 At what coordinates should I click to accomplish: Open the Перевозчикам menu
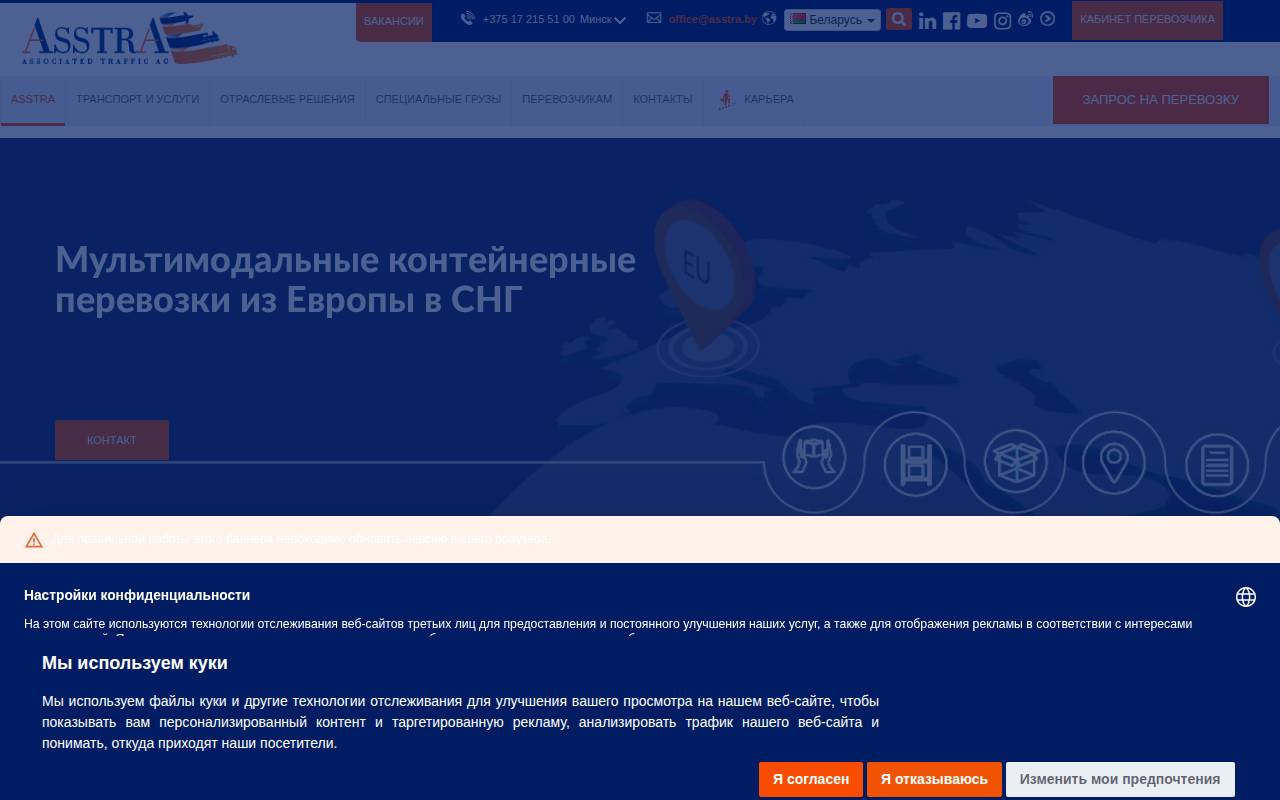point(567,99)
